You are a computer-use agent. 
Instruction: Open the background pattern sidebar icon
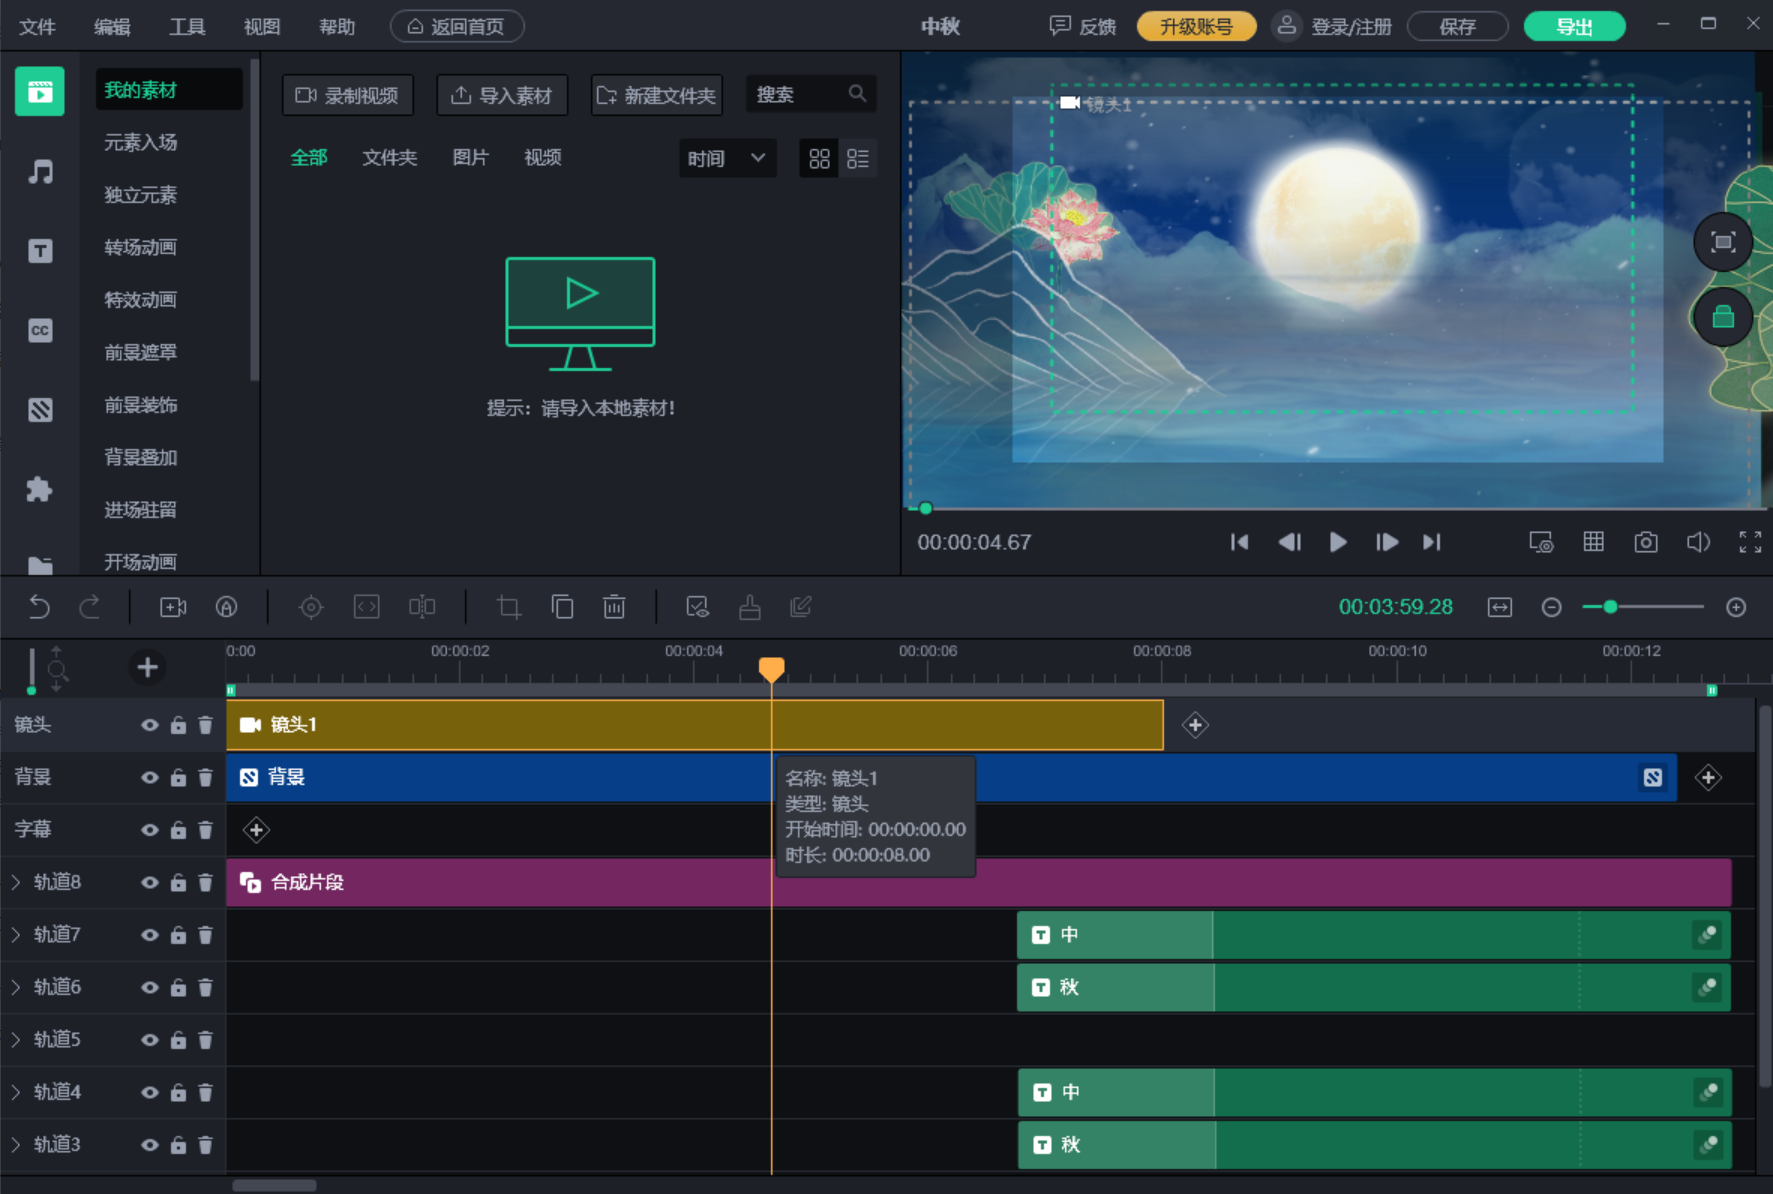(x=40, y=409)
